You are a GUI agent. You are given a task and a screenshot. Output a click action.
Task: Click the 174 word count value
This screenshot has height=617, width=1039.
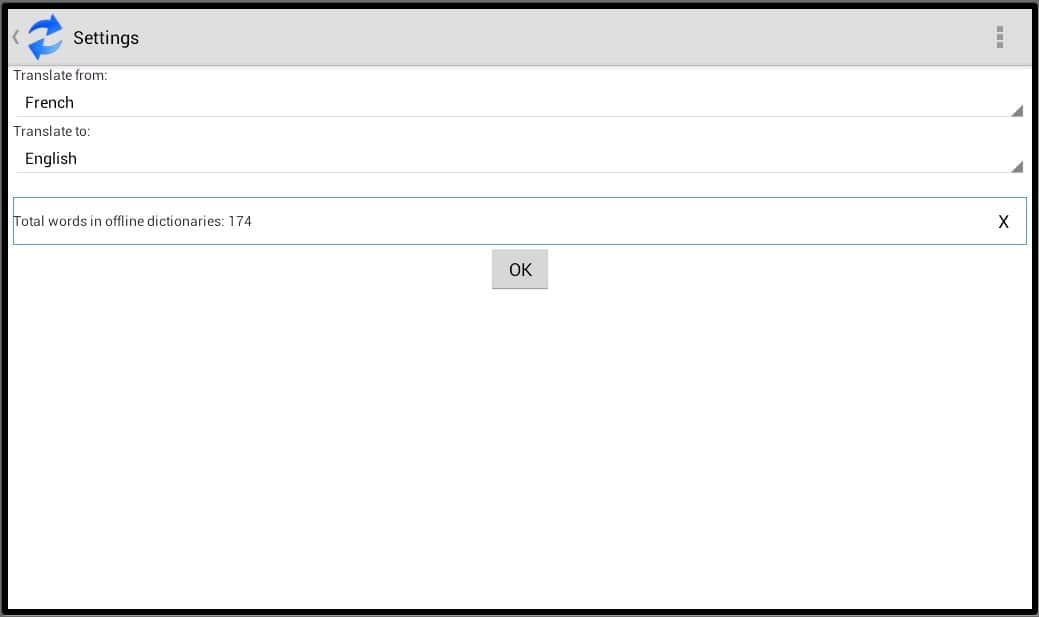[240, 221]
